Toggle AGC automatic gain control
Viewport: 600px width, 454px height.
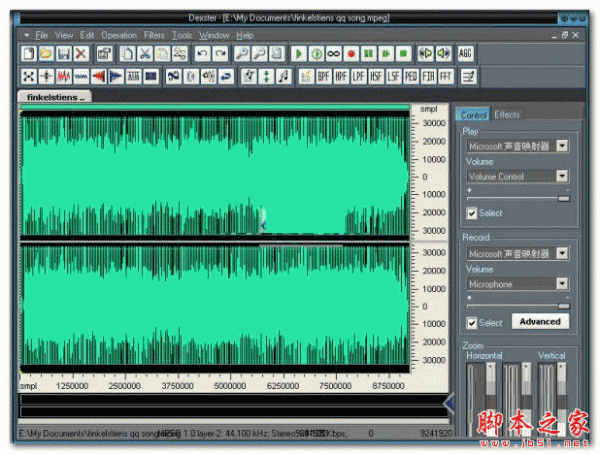[465, 53]
